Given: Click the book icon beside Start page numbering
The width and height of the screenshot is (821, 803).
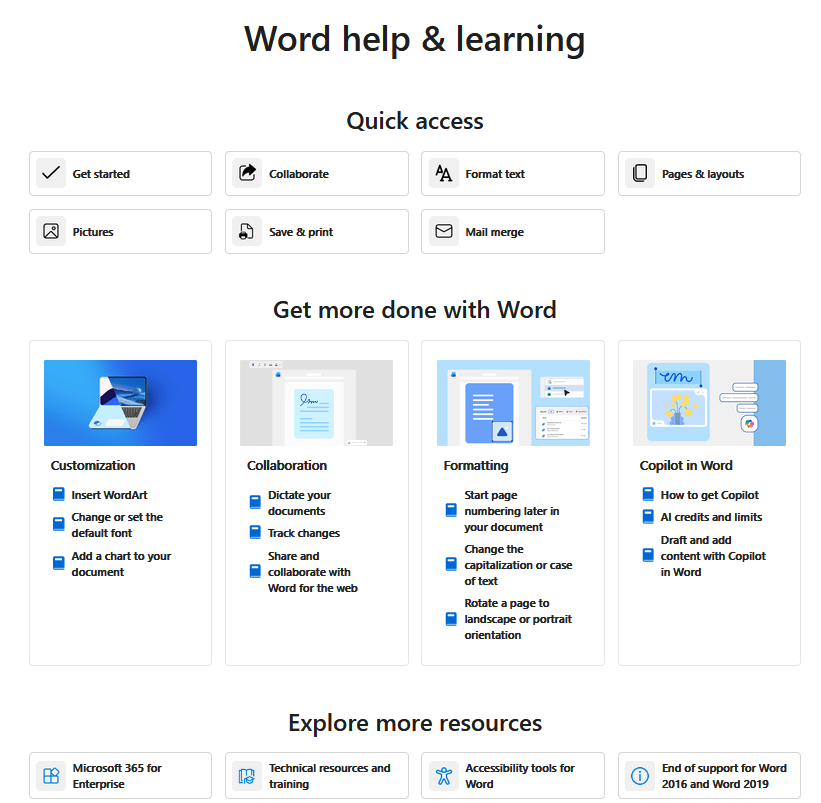Looking at the screenshot, I should tap(451, 510).
